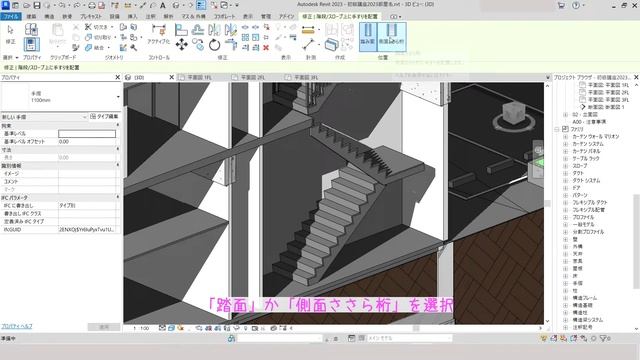Select 断面図 1 in project browser
Image resolution: width=640 pixels, height=360 pixels.
(605, 107)
